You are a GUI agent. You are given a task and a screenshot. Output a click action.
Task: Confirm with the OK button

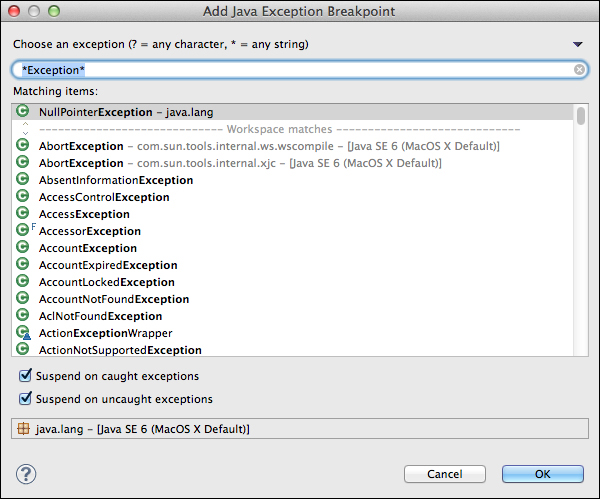(x=542, y=474)
